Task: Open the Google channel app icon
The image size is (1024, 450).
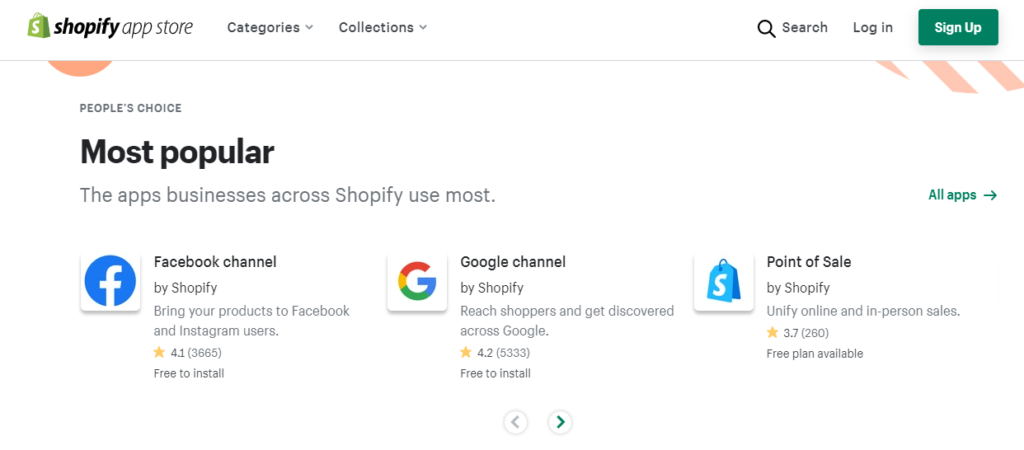Action: 417,281
